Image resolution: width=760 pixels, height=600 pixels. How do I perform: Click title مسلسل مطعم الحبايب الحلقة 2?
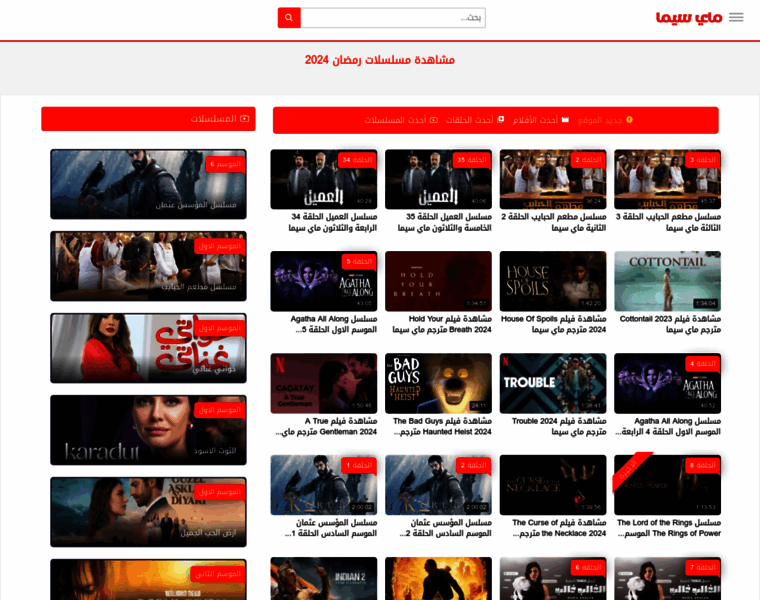[x=554, y=222]
